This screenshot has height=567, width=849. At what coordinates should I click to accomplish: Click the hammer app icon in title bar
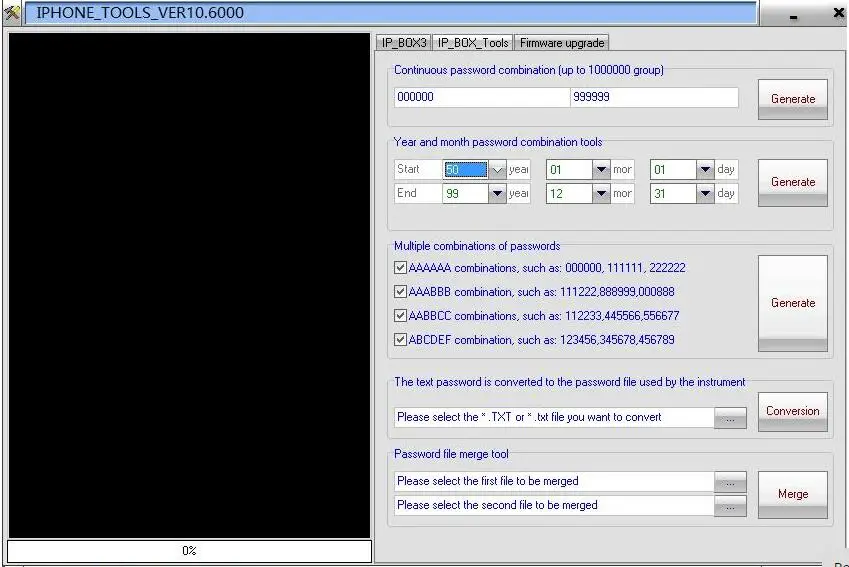(11, 12)
